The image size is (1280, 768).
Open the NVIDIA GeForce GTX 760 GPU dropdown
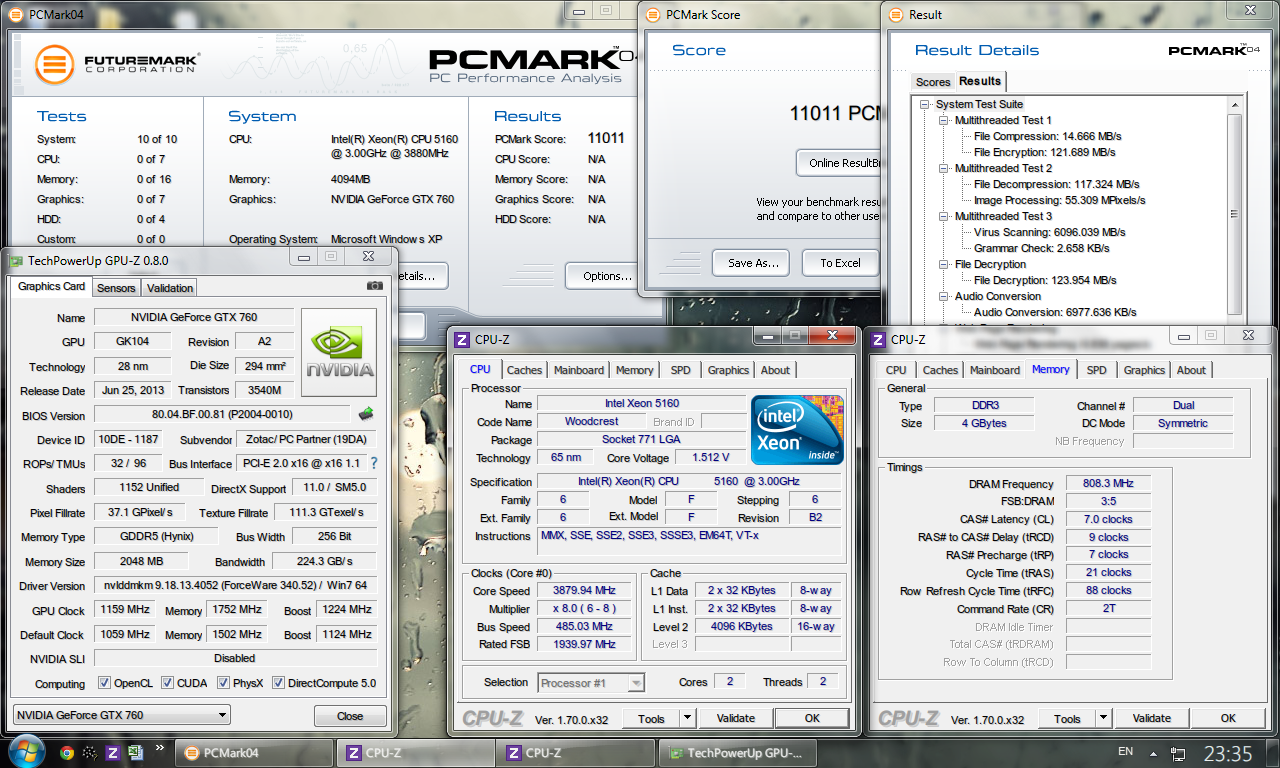click(x=121, y=715)
